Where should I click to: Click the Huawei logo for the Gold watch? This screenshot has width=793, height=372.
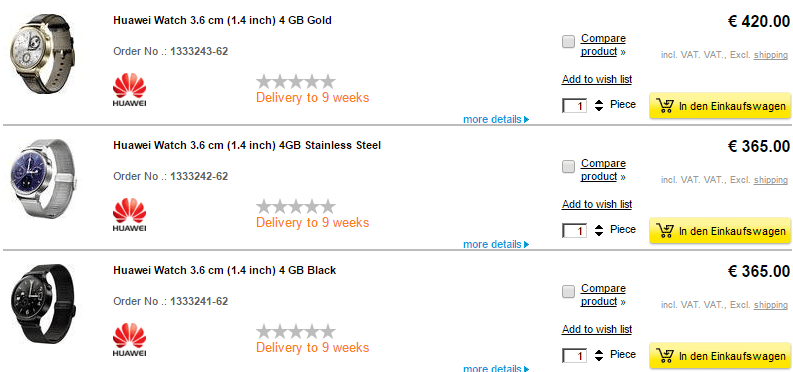(129, 89)
